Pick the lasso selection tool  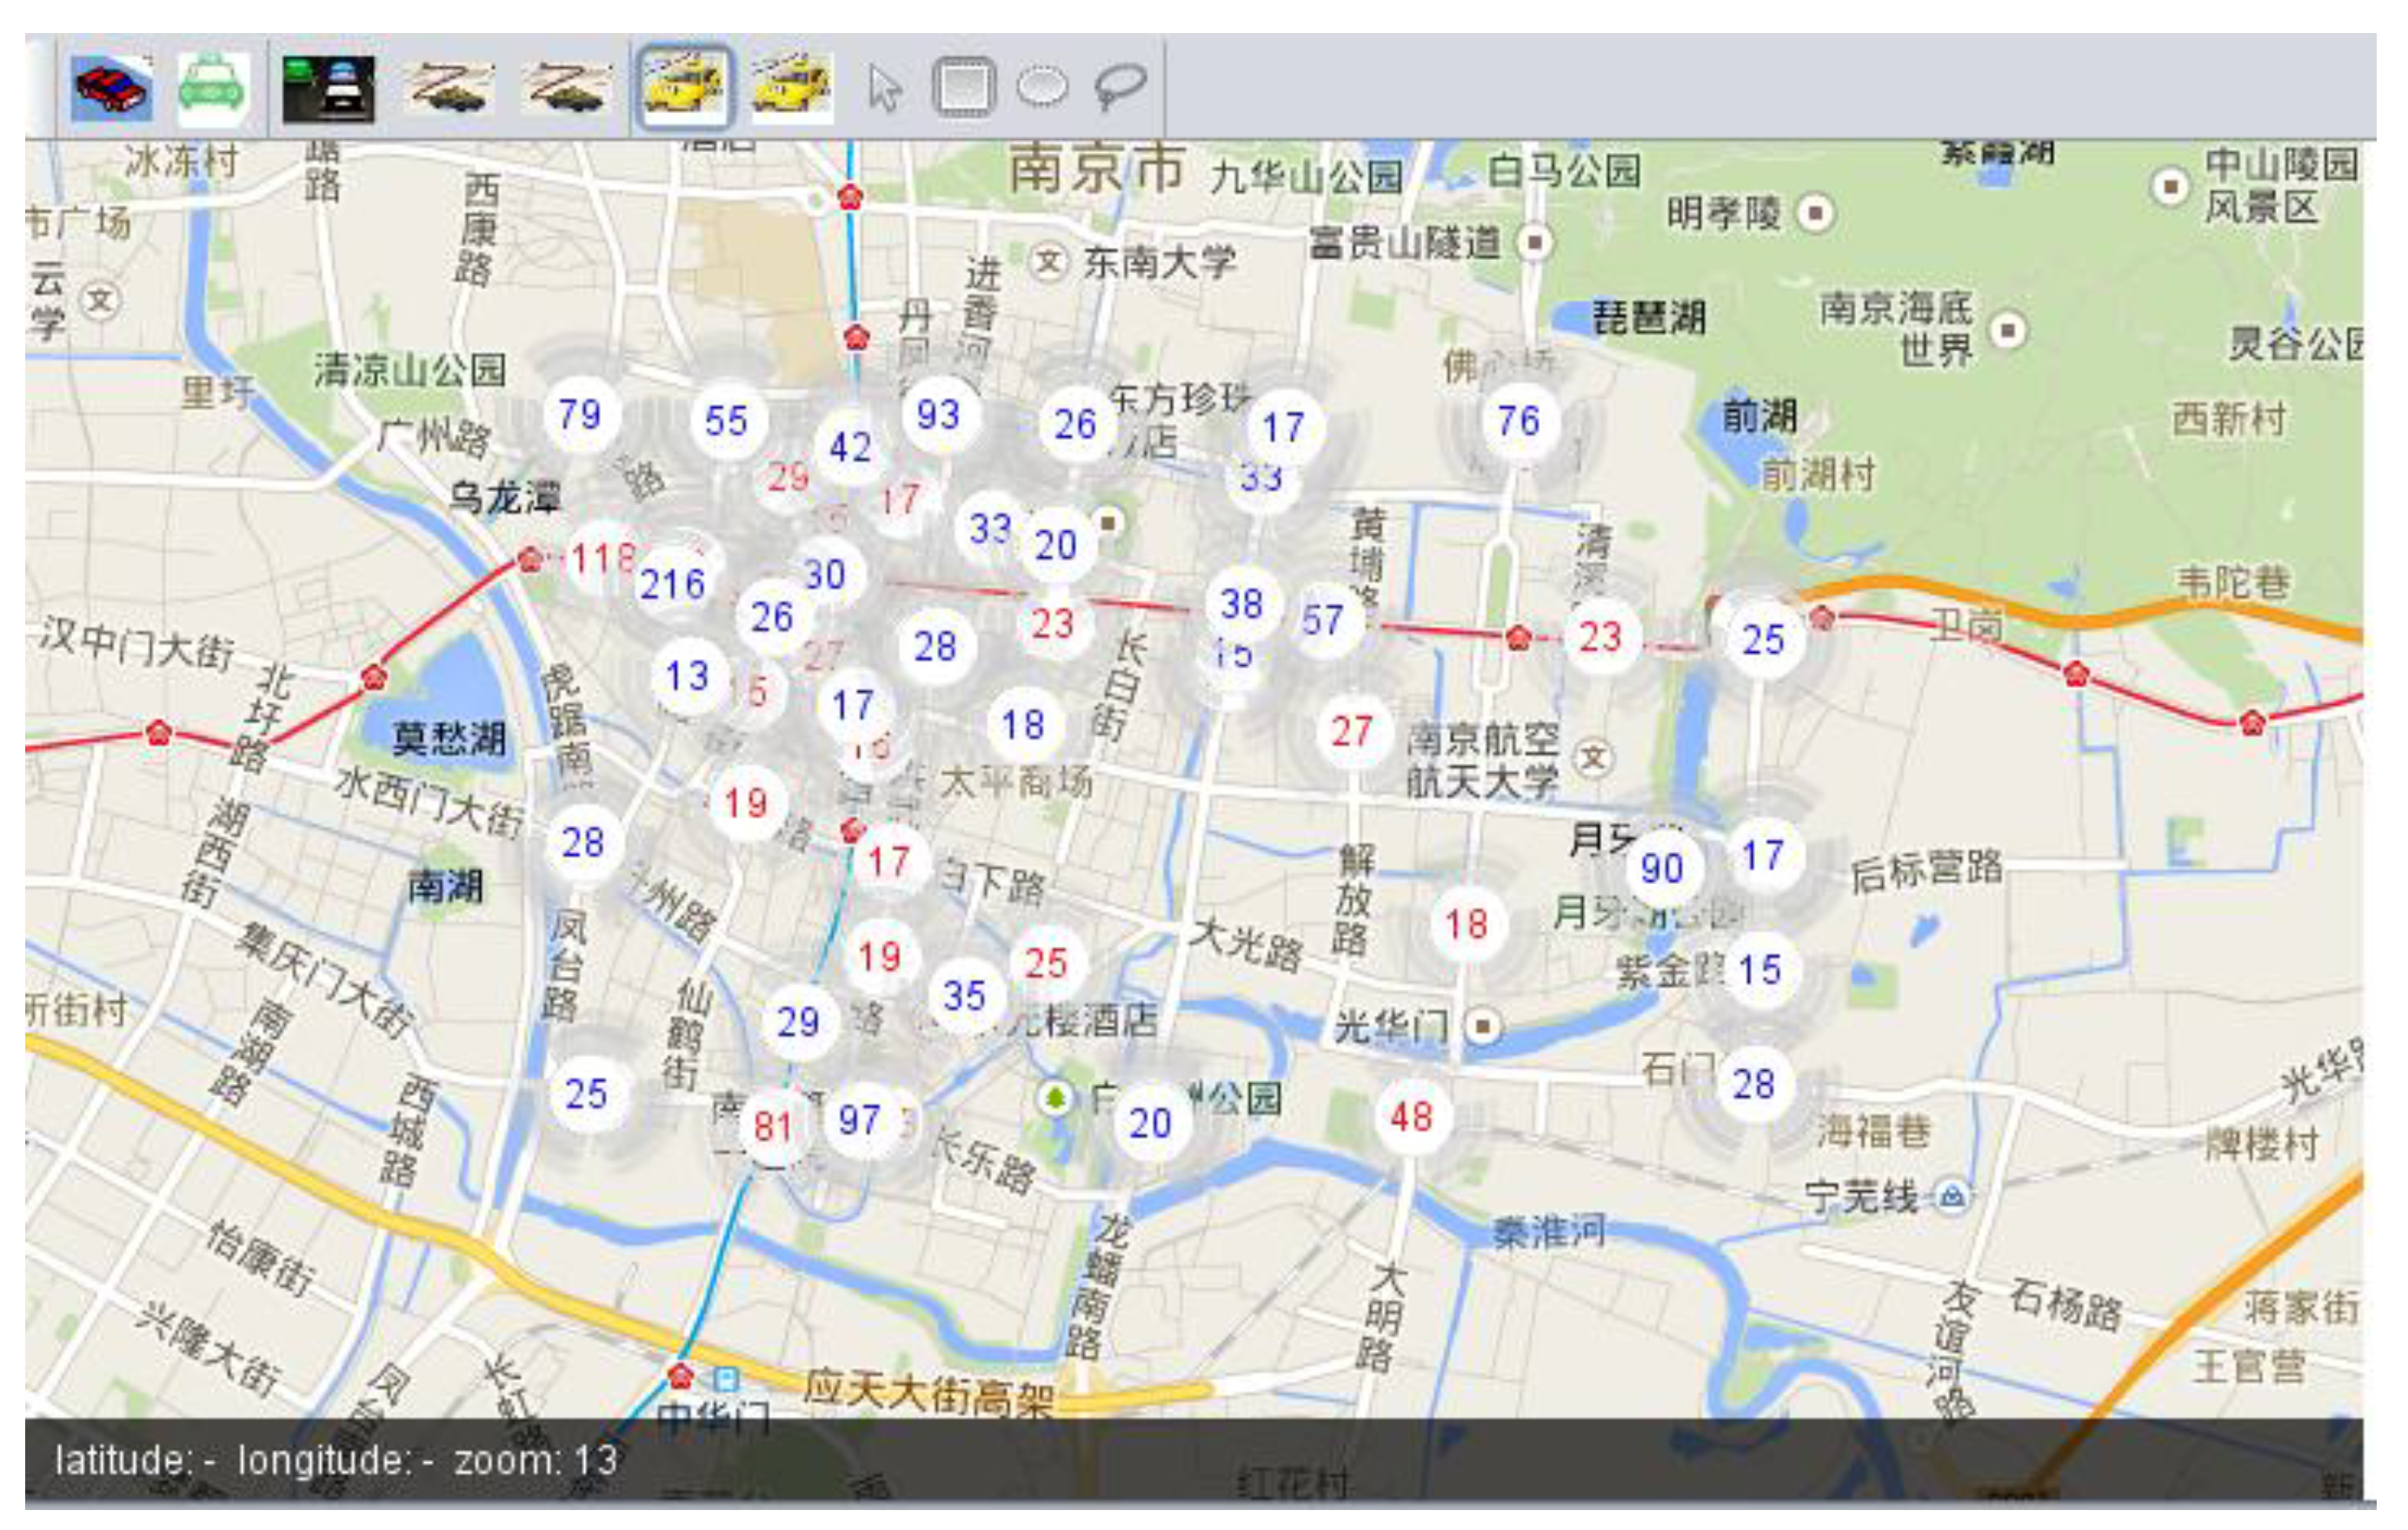[1120, 87]
